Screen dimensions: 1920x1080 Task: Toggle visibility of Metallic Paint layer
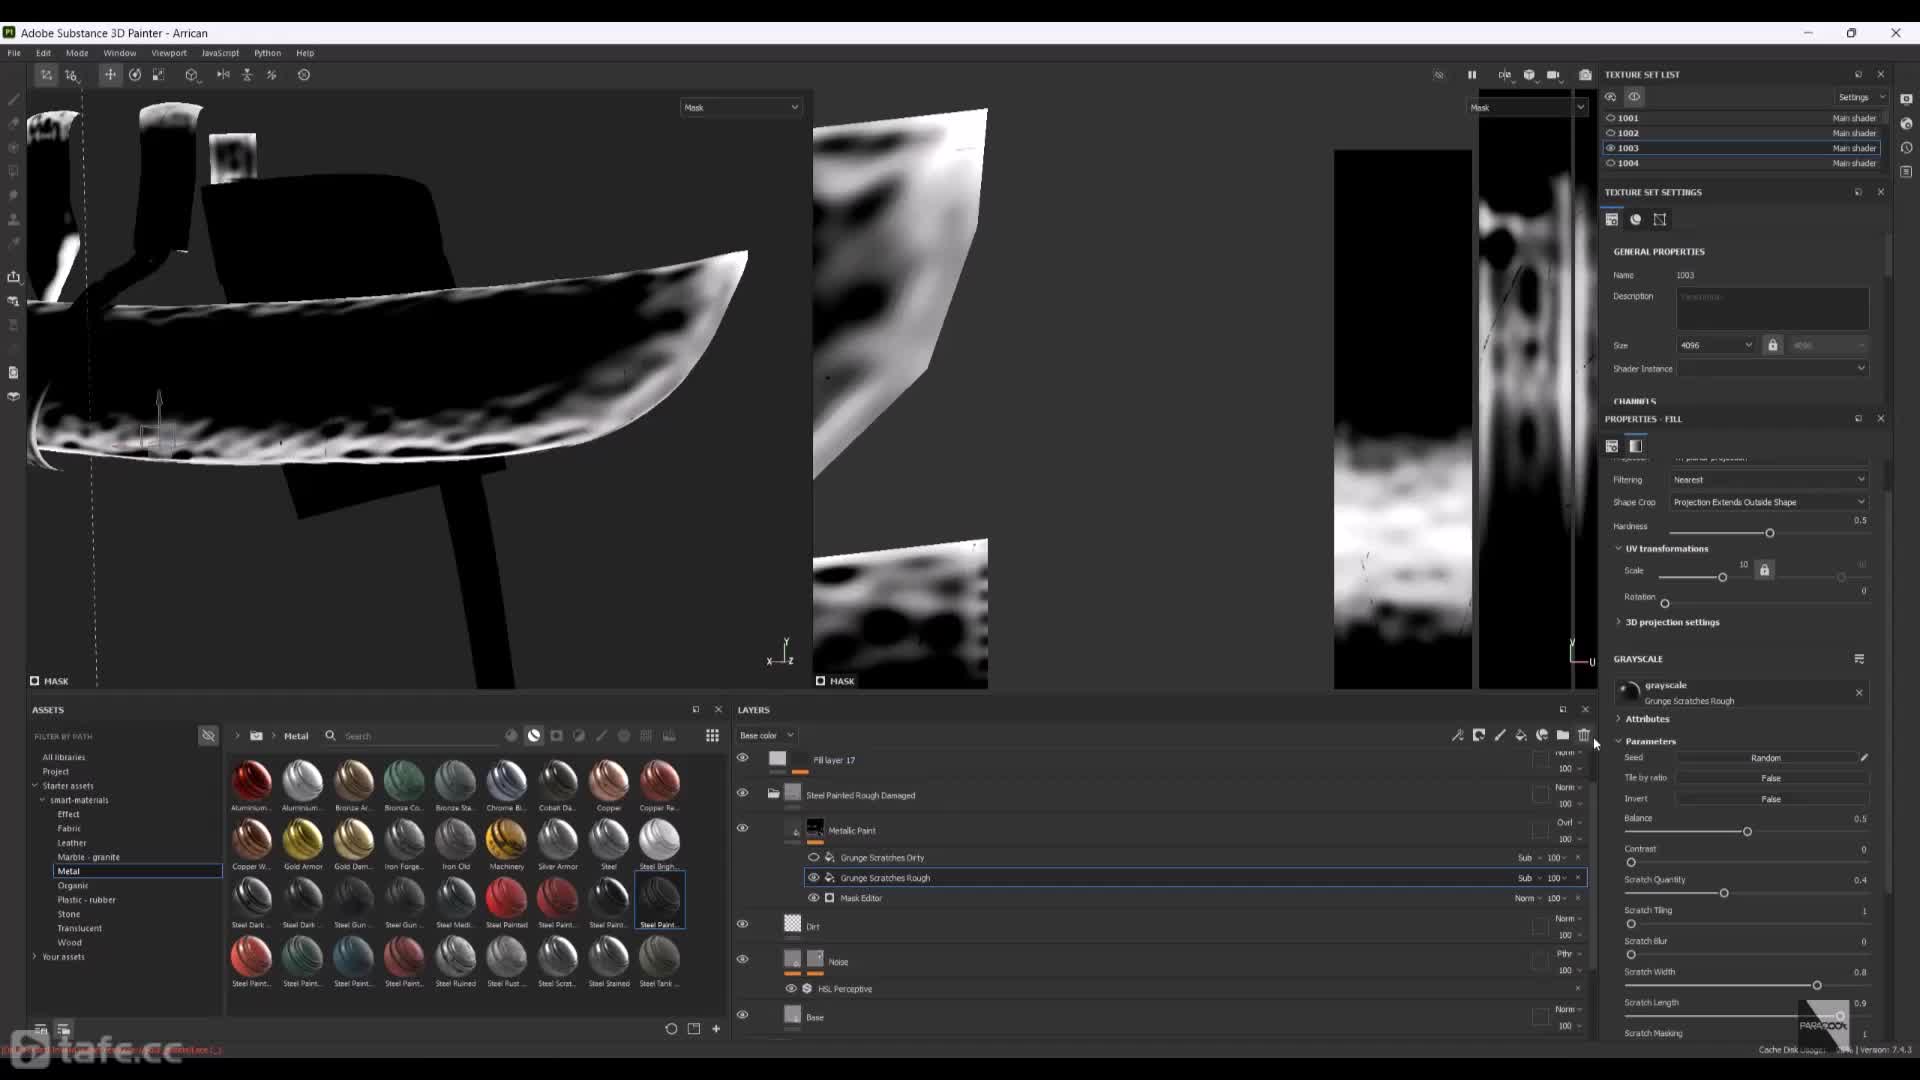pyautogui.click(x=742, y=828)
